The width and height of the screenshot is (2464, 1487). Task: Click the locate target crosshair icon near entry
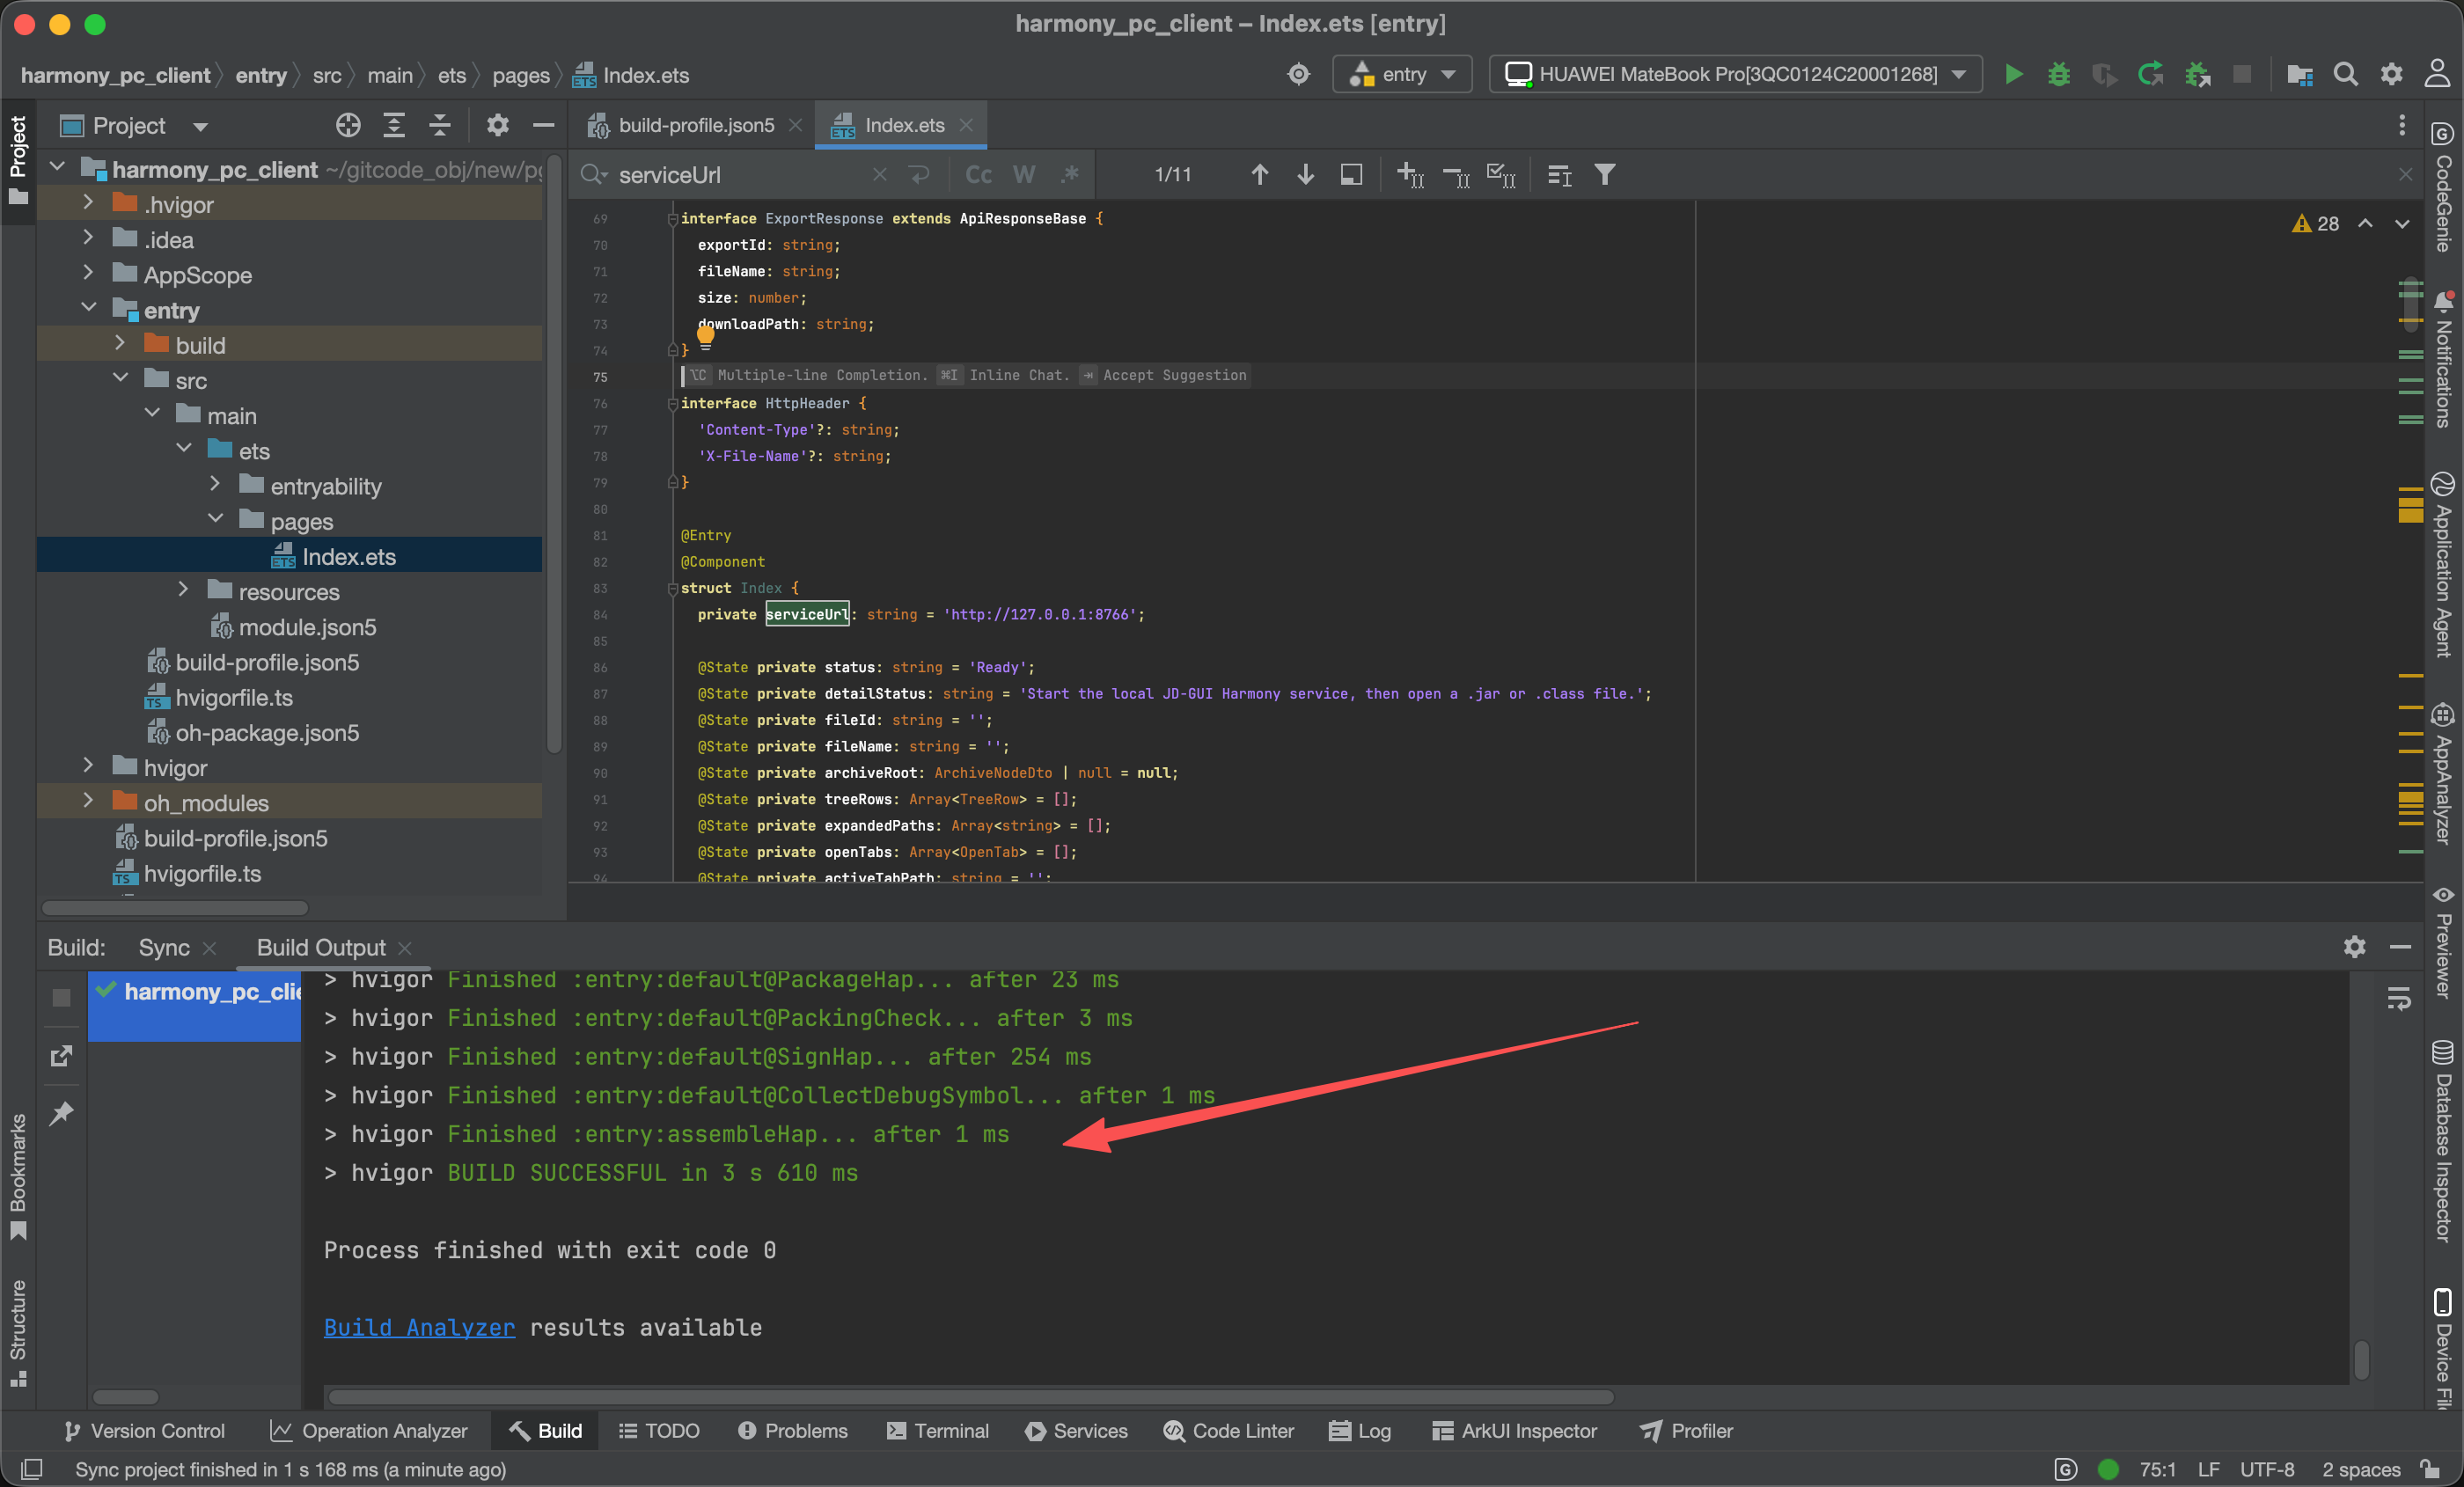click(1298, 74)
